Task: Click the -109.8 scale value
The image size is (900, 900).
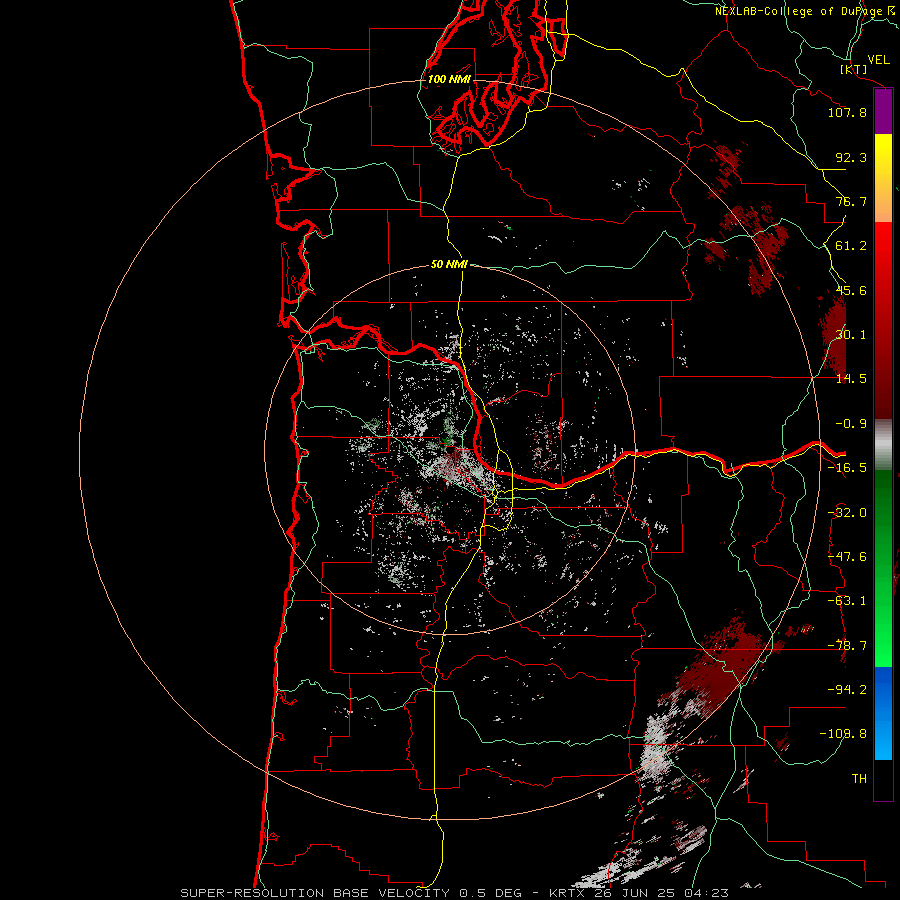Action: coord(843,734)
